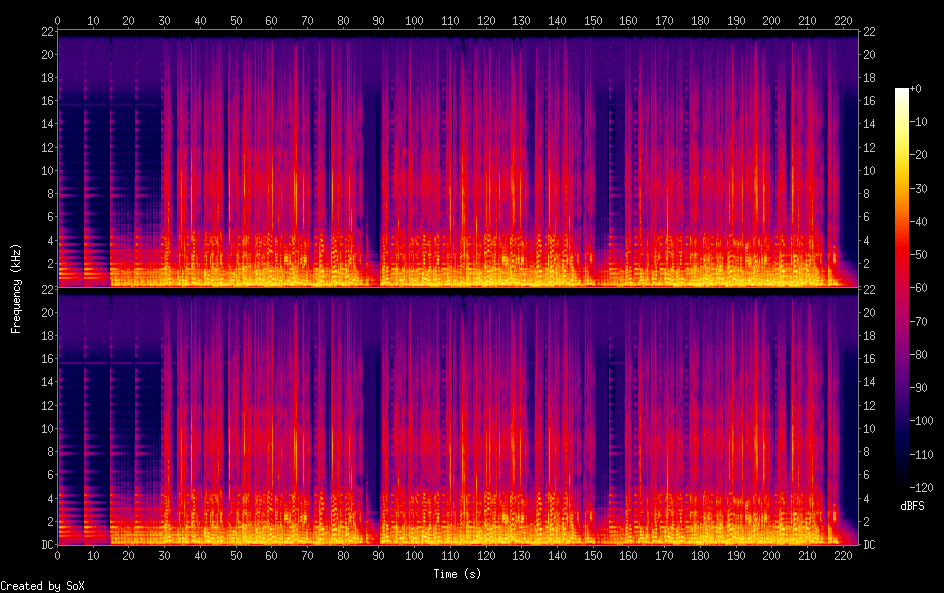The image size is (944, 593).
Task: Click the "-80" color scale label
Action: pyautogui.click(x=918, y=355)
